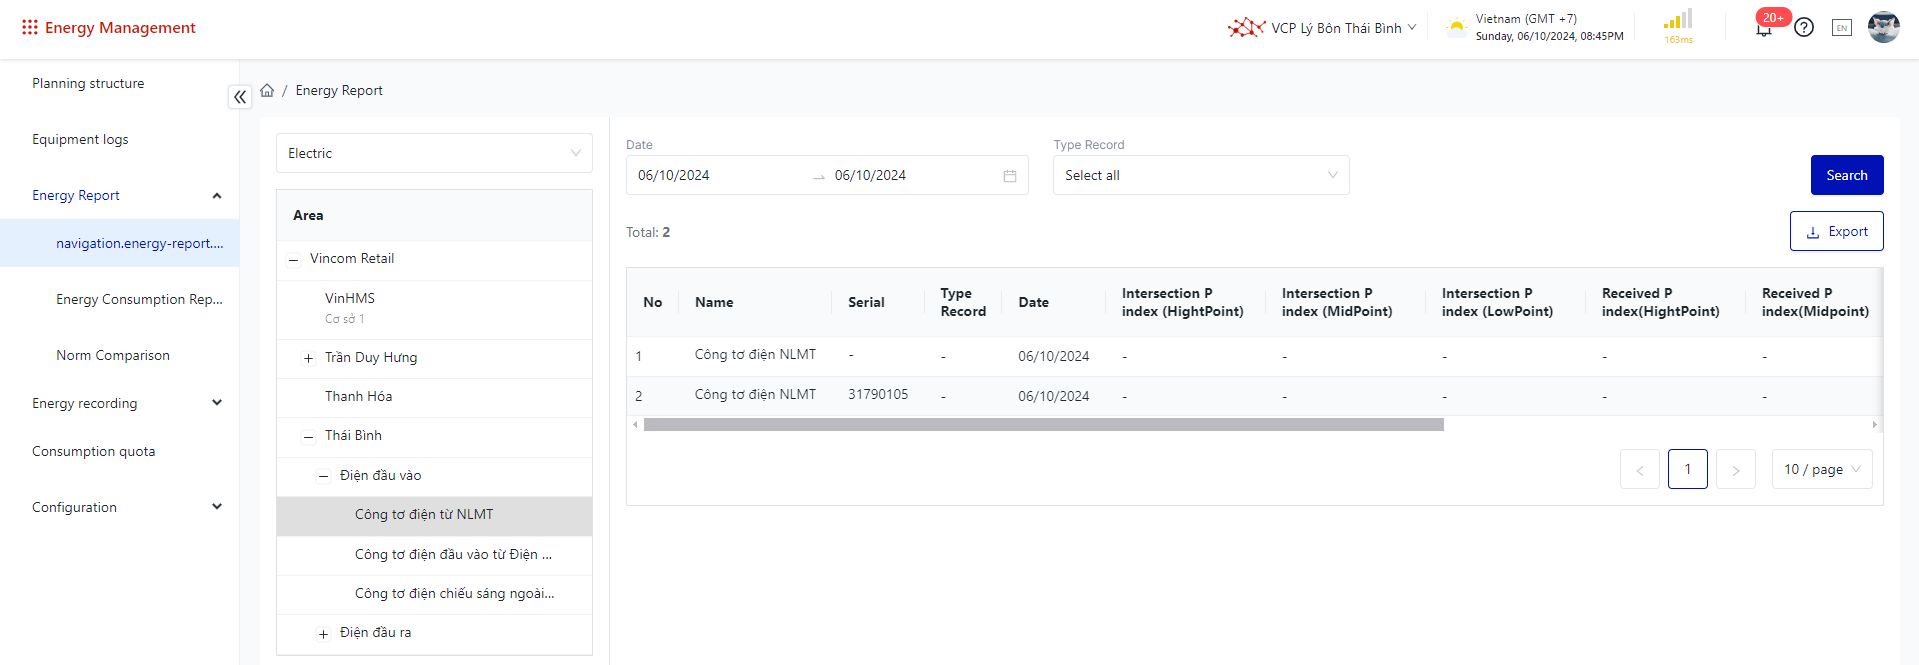Viewport: 1919px width, 665px height.
Task: Collapse the Thái Bình tree node
Action: 308,436
